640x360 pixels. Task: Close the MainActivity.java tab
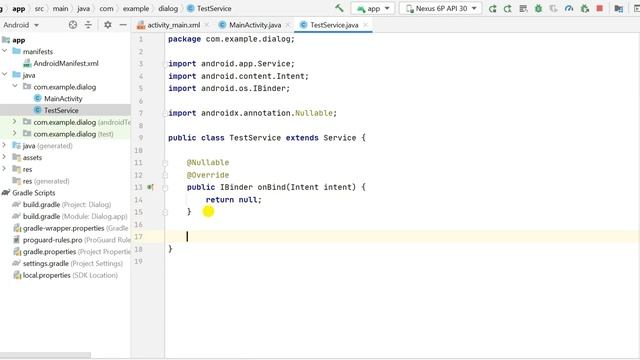click(288, 25)
